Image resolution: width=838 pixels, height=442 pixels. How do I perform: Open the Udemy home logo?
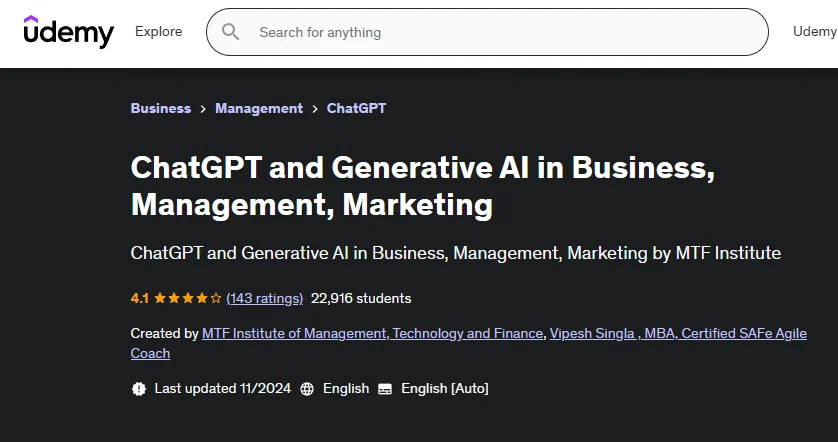point(68,32)
